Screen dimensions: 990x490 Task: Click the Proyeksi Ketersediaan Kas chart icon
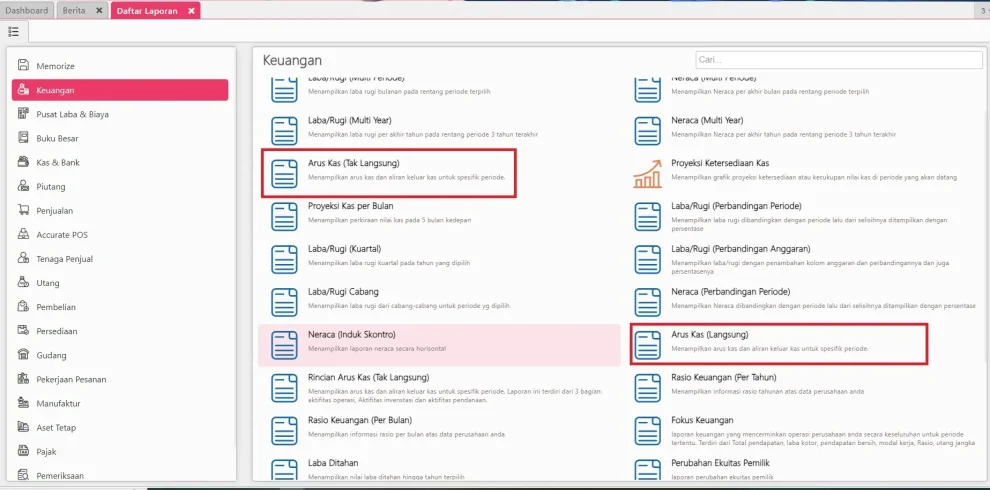point(647,173)
